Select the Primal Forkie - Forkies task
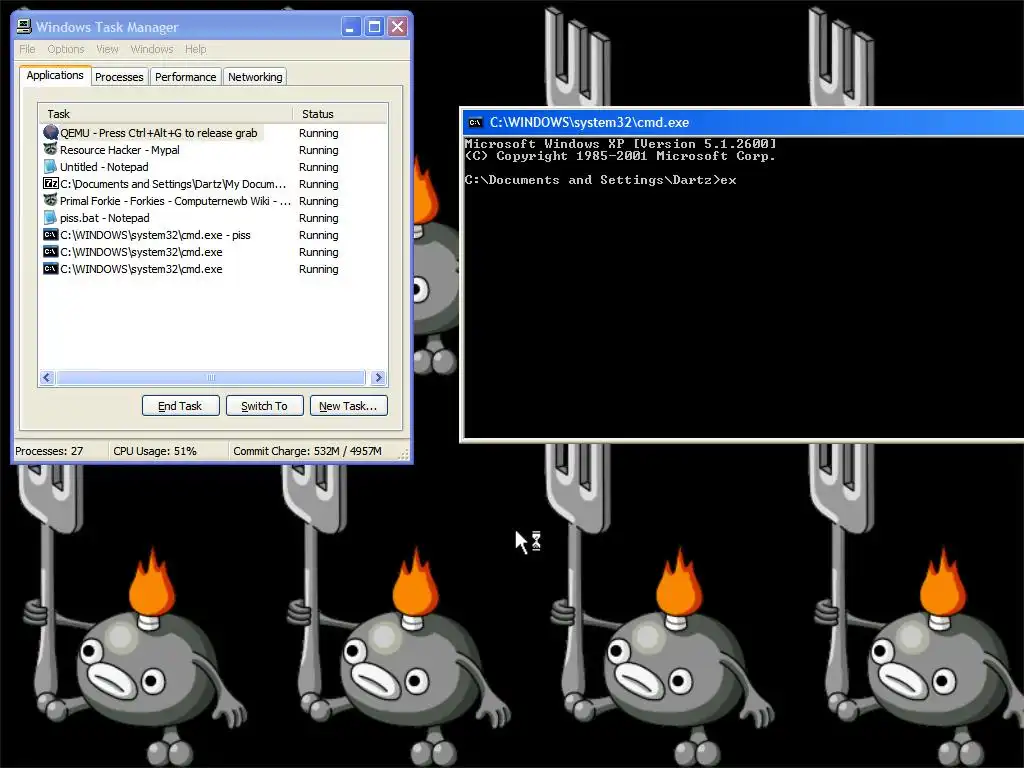The width and height of the screenshot is (1024, 768). (x=175, y=200)
